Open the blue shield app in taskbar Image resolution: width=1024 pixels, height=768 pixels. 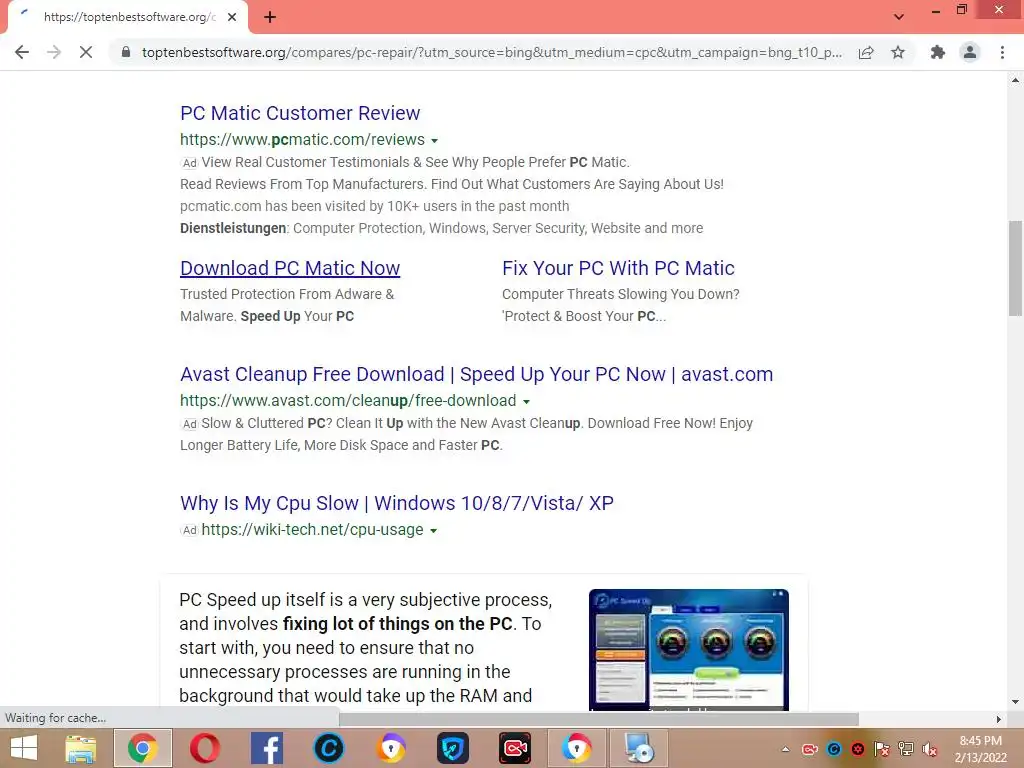point(453,748)
